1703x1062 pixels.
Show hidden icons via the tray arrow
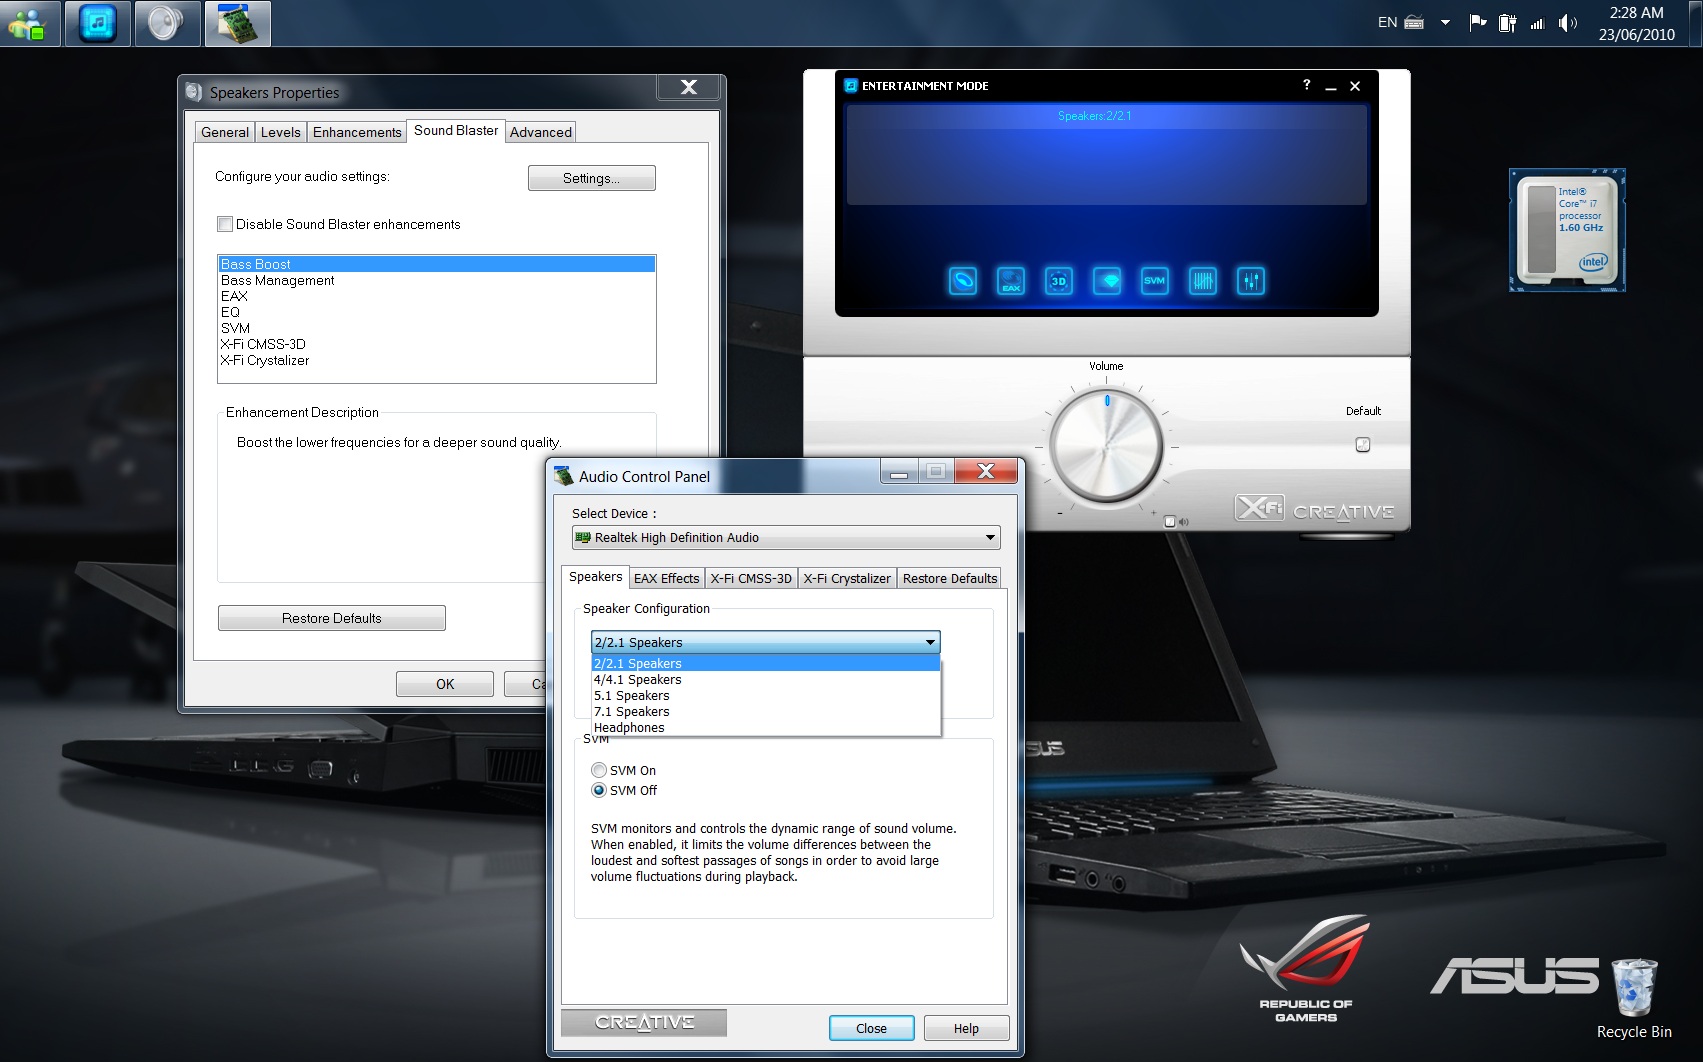[1445, 22]
